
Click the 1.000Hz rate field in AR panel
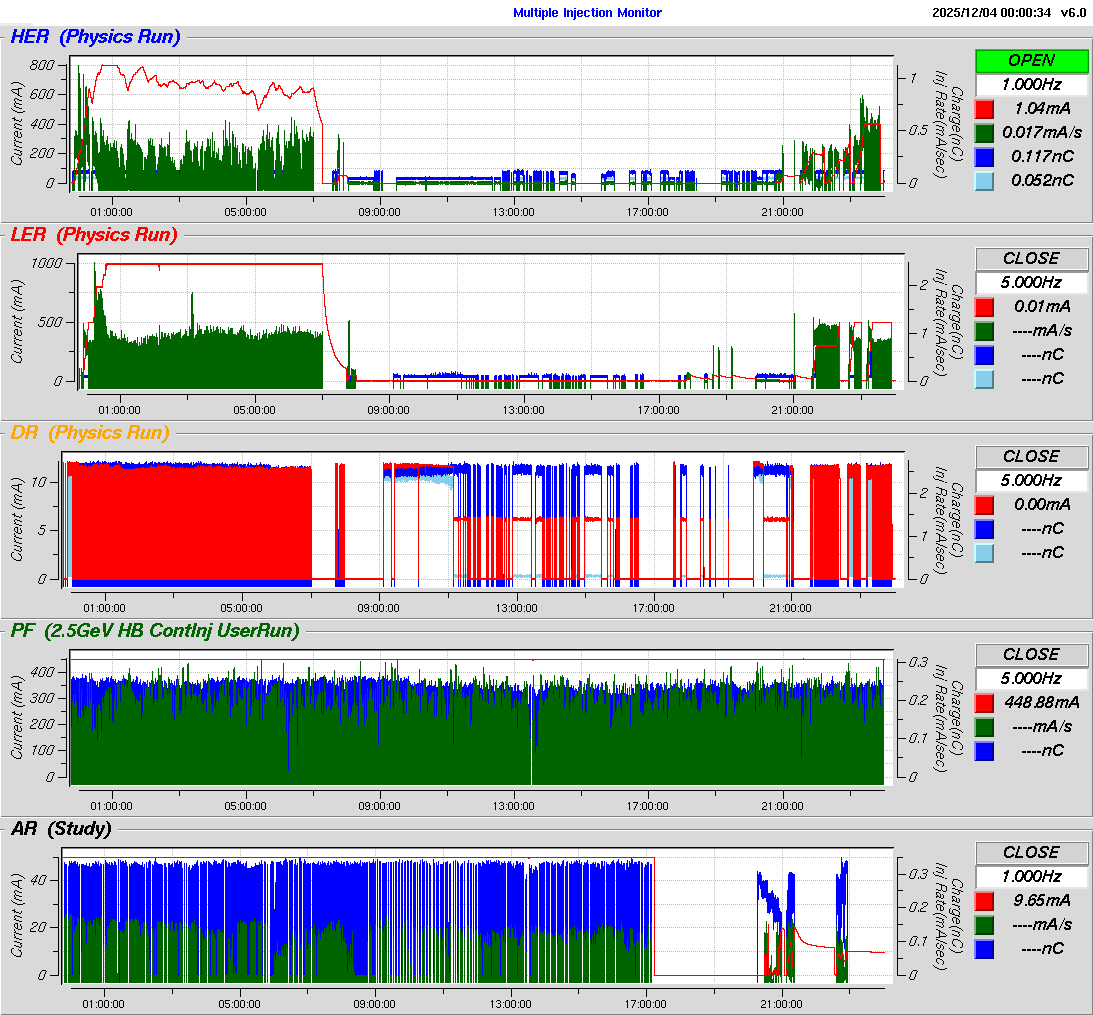tap(1031, 877)
